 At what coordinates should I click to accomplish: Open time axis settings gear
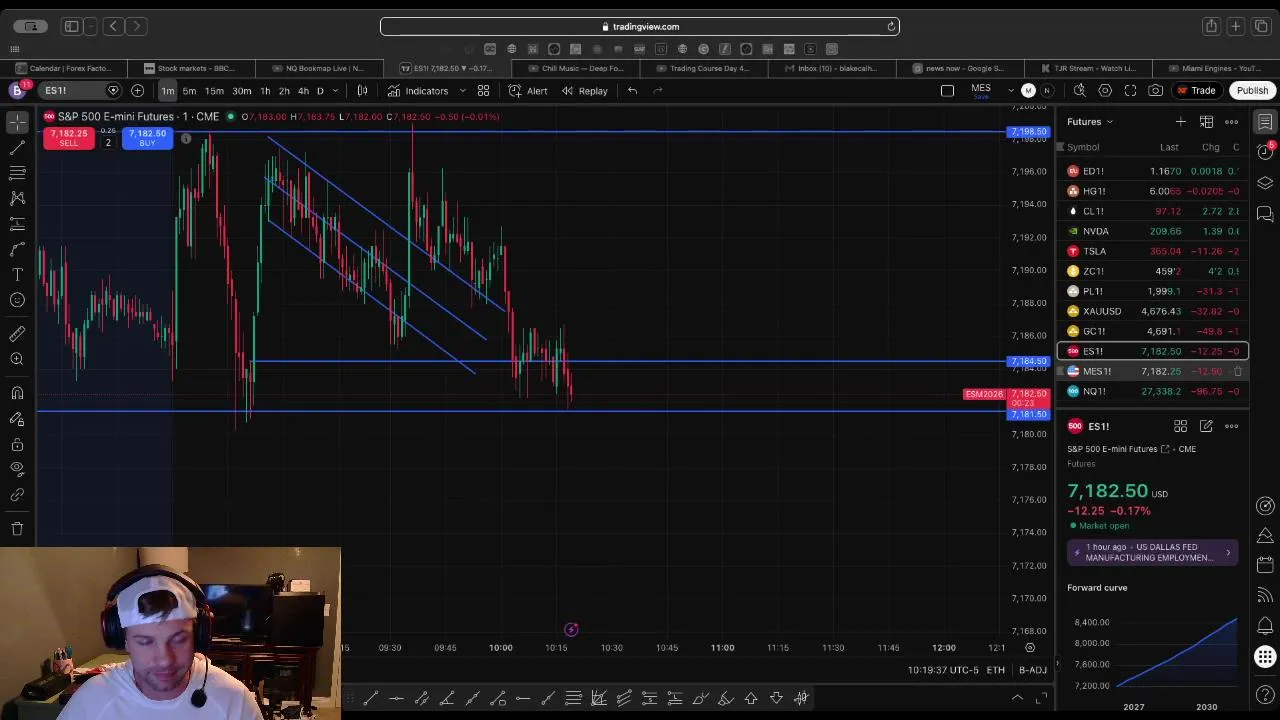click(x=1030, y=648)
